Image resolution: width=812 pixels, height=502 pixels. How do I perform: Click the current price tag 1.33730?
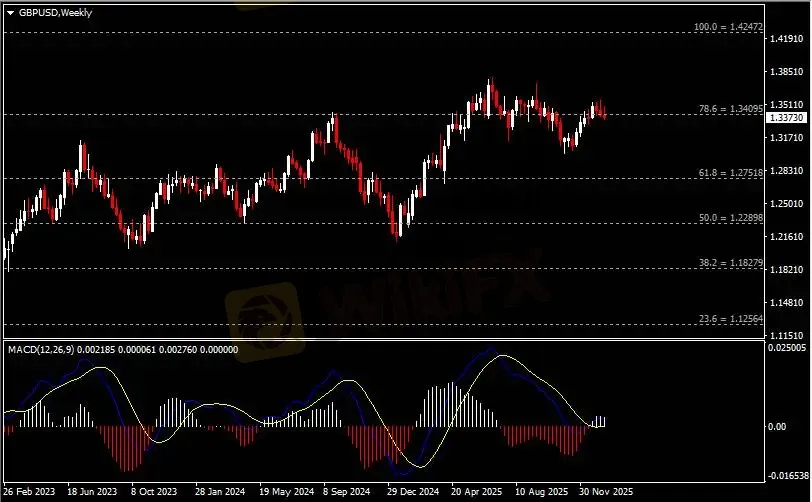coord(783,118)
